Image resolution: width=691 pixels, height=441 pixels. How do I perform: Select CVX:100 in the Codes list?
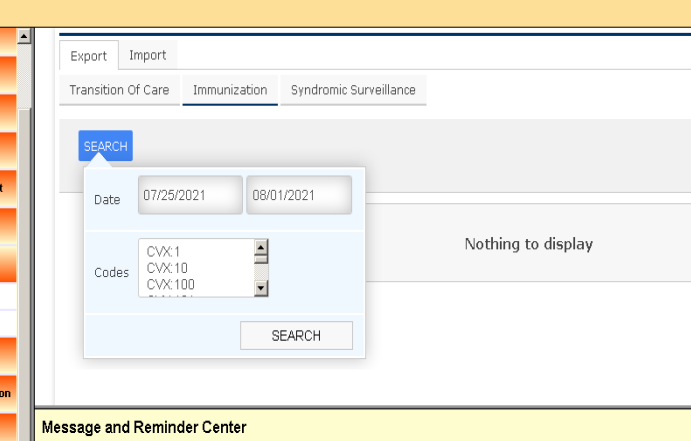coord(171,284)
